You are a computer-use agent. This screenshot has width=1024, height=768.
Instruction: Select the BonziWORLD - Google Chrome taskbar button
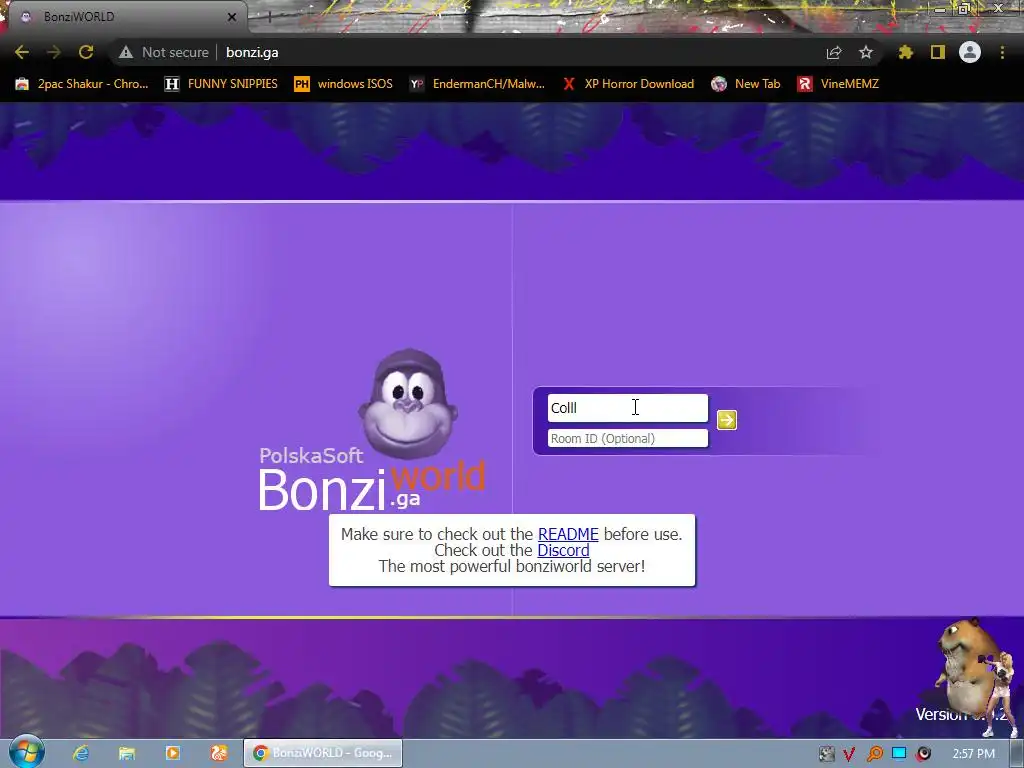323,753
